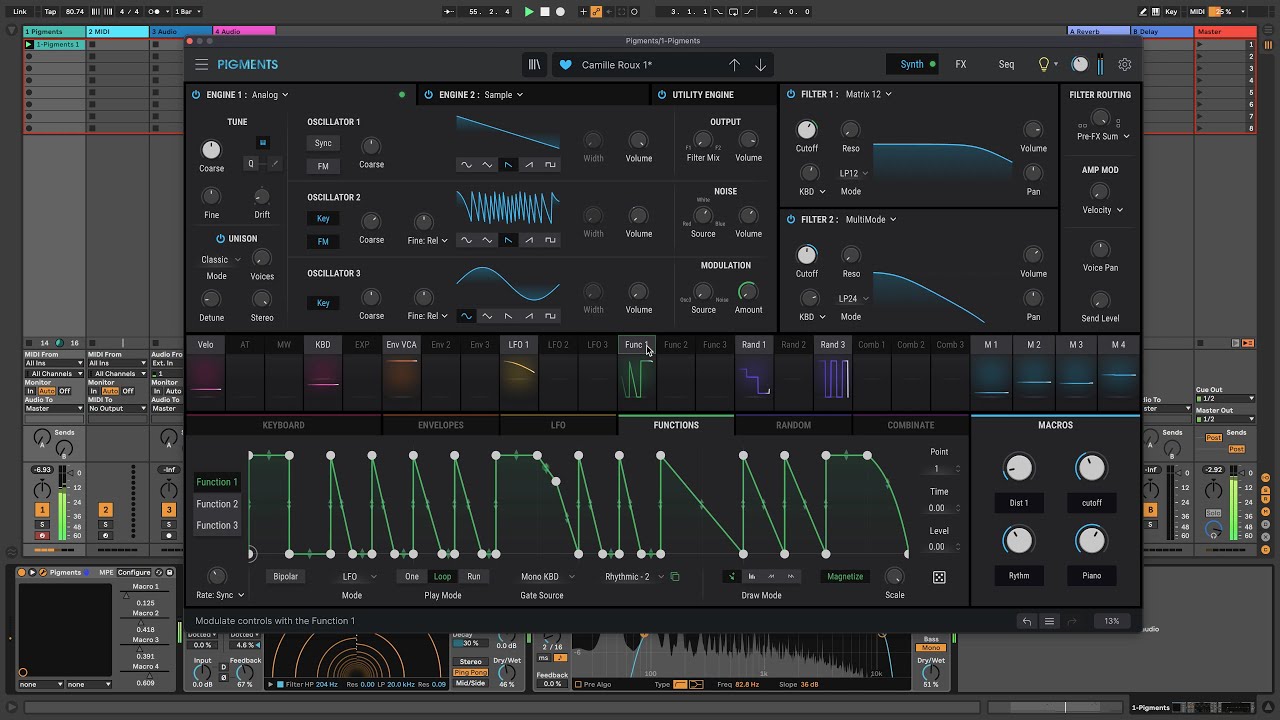Toggle Engine 1 power button
The height and width of the screenshot is (720, 1280).
[x=196, y=95]
